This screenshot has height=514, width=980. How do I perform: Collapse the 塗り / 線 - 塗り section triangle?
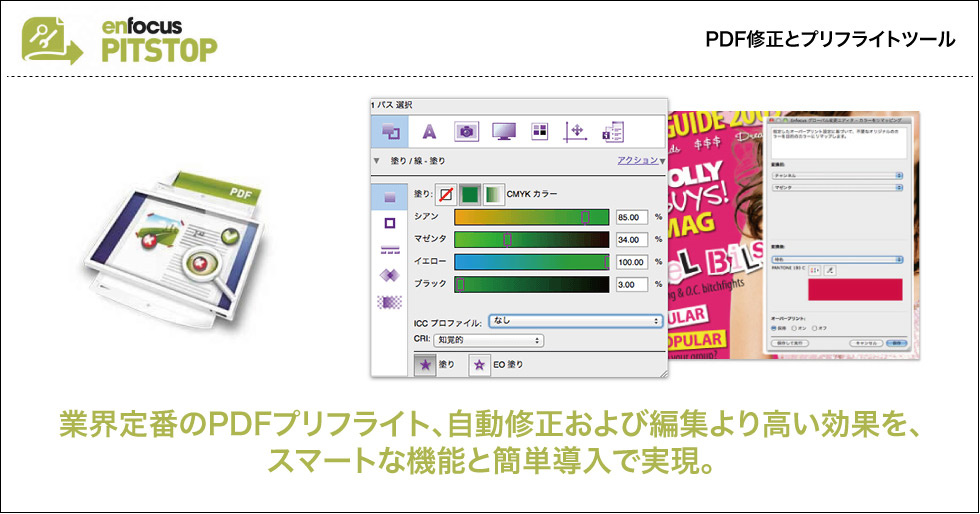point(376,161)
